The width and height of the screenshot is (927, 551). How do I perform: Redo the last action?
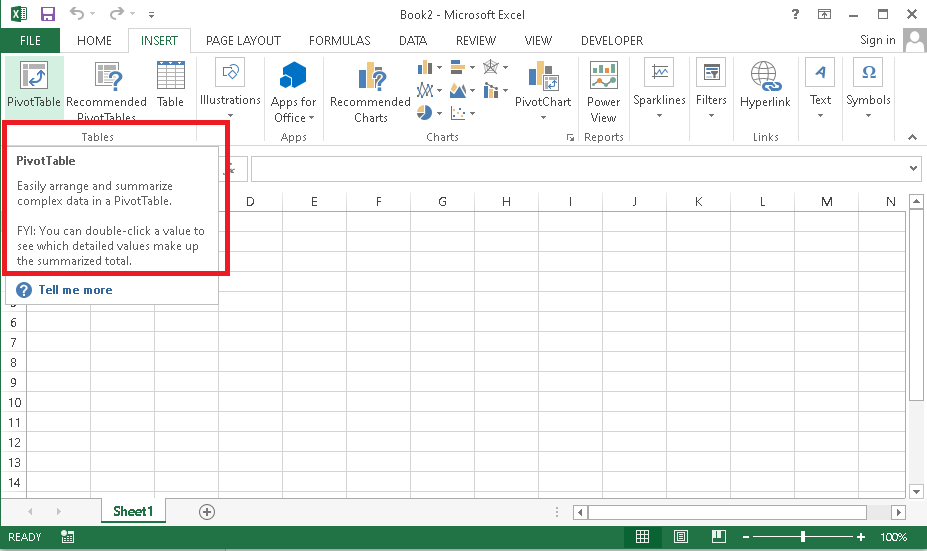[x=116, y=13]
